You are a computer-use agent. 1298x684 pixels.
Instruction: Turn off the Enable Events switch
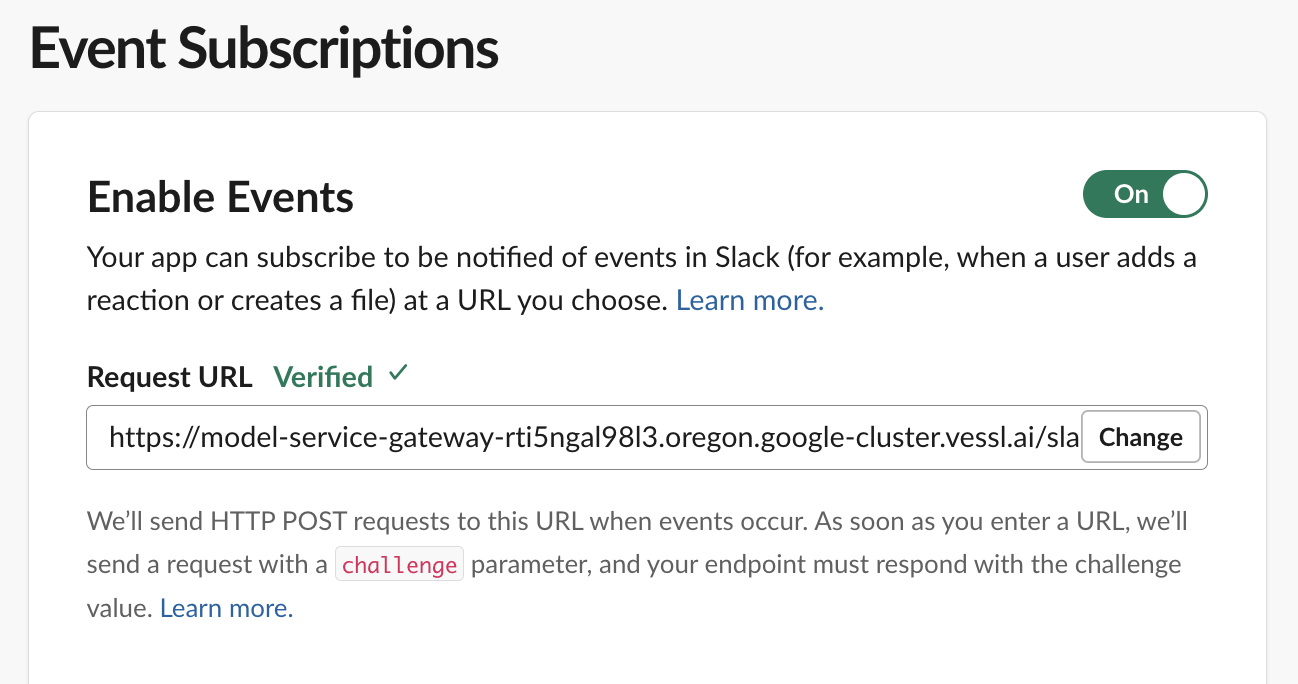pyautogui.click(x=1145, y=194)
